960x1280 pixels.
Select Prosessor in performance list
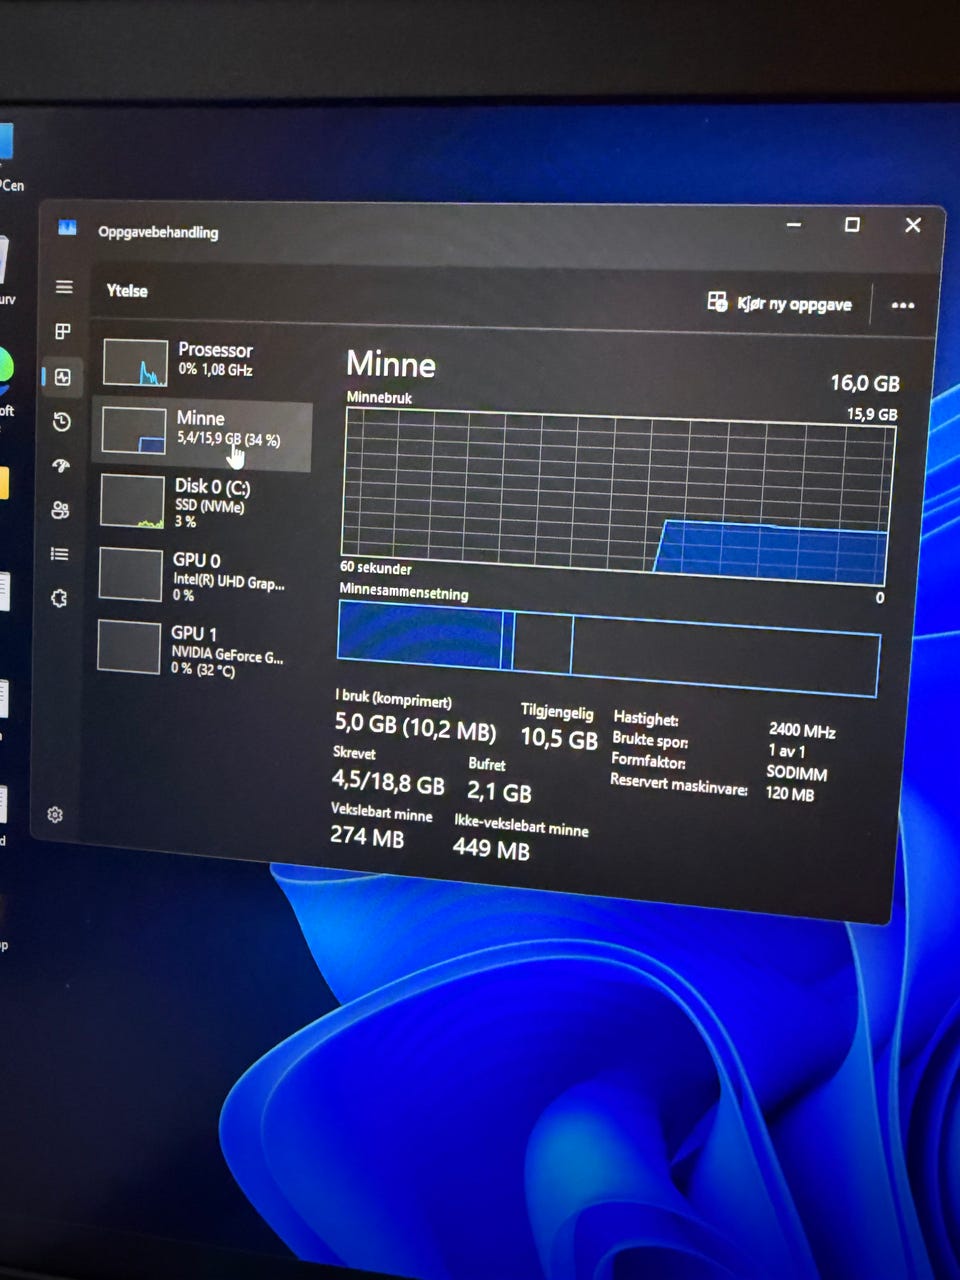[205, 361]
